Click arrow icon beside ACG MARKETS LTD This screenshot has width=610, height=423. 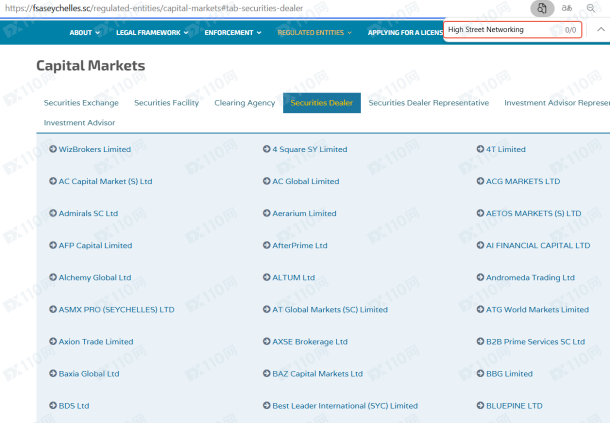tap(479, 182)
